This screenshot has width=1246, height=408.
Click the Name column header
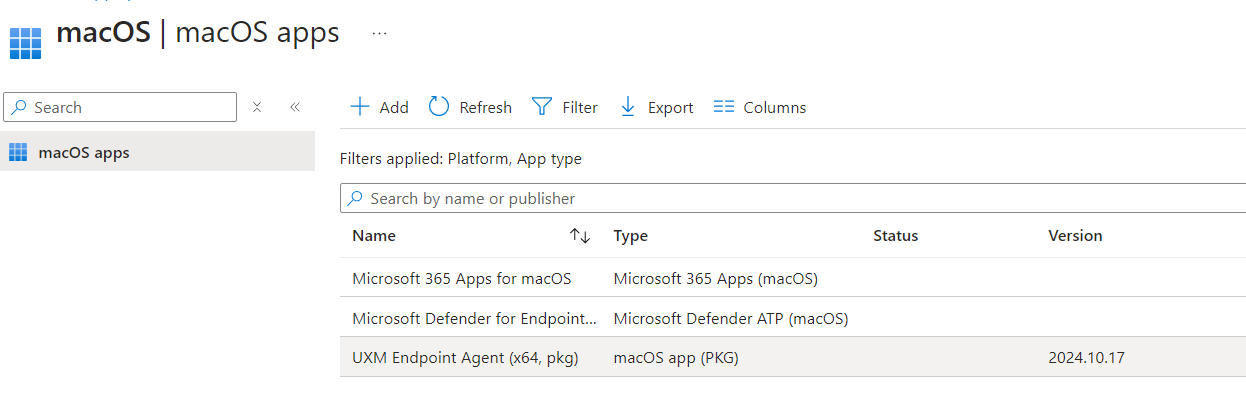[374, 236]
